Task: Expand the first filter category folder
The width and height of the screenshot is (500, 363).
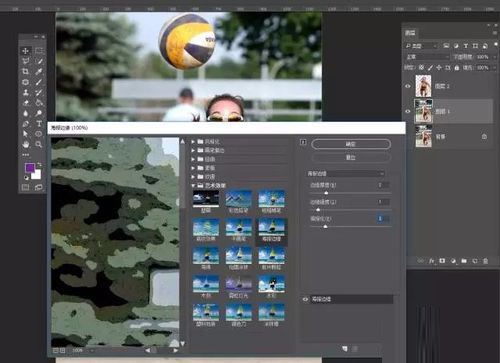Action: tap(193, 142)
